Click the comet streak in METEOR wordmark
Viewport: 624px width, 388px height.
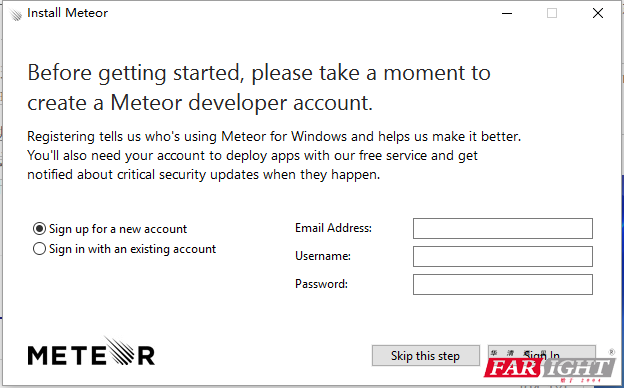coord(120,350)
